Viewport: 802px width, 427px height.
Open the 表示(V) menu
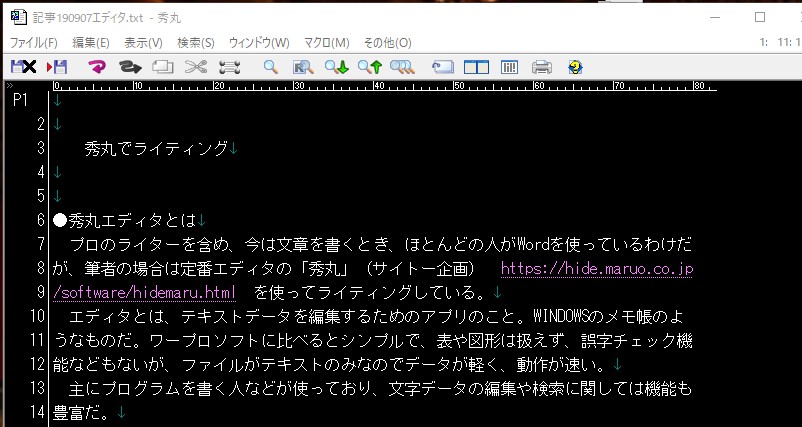pos(143,42)
